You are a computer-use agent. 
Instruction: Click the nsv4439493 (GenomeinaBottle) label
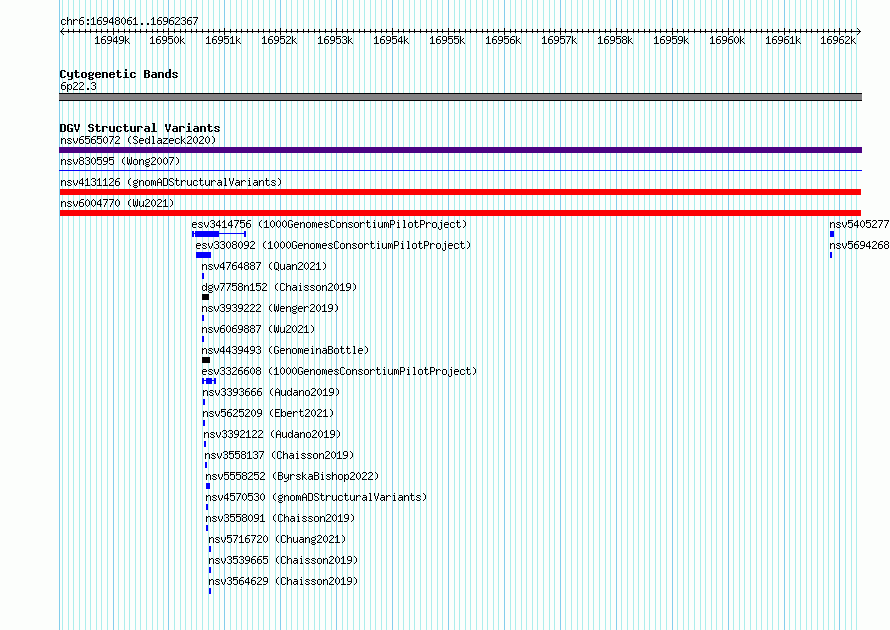[x=285, y=350]
